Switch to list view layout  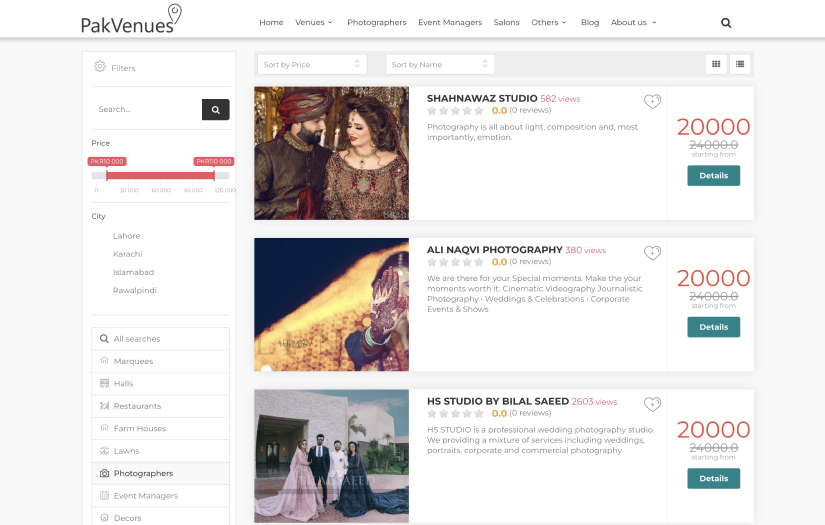[x=740, y=64]
